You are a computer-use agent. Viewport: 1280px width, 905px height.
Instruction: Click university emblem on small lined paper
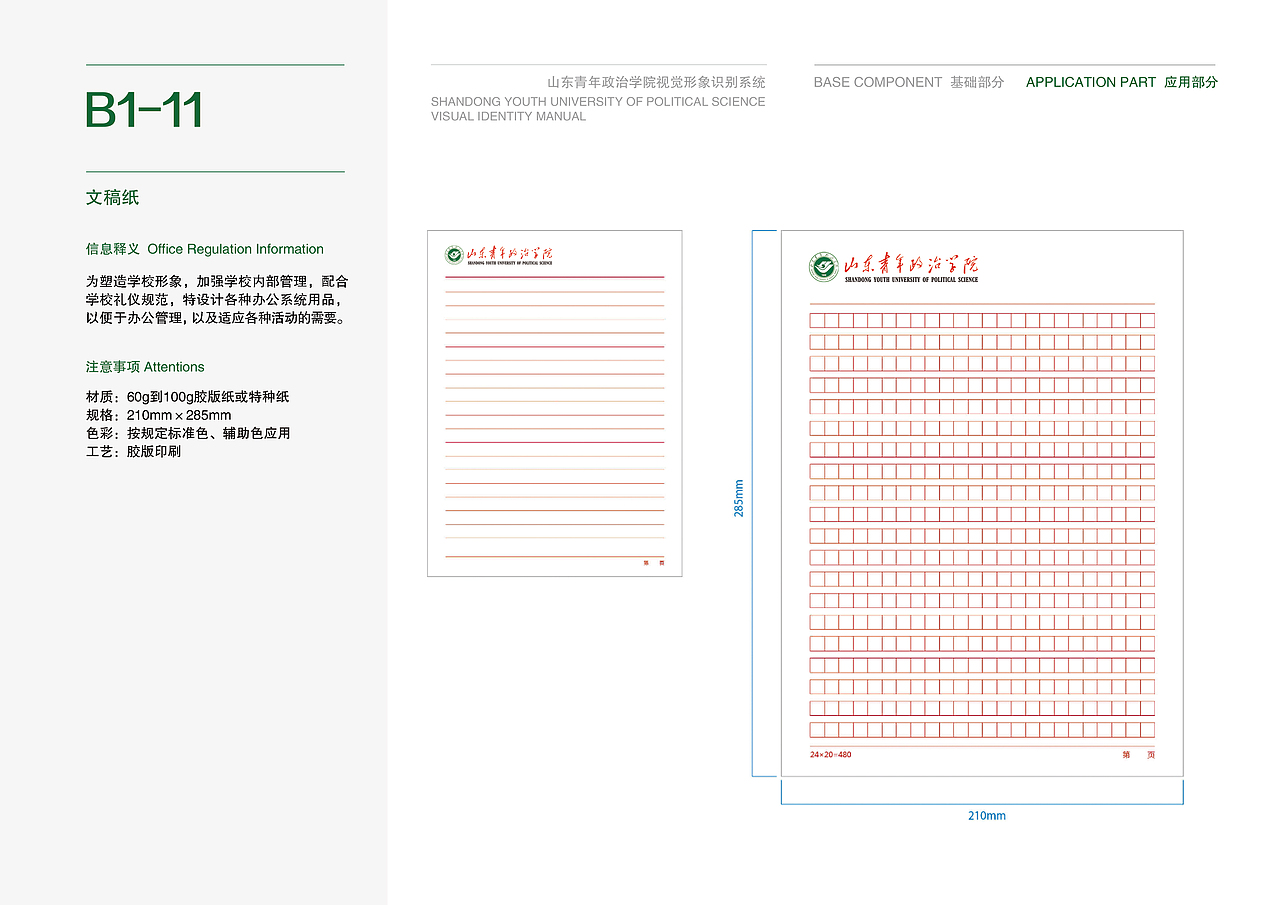454,255
